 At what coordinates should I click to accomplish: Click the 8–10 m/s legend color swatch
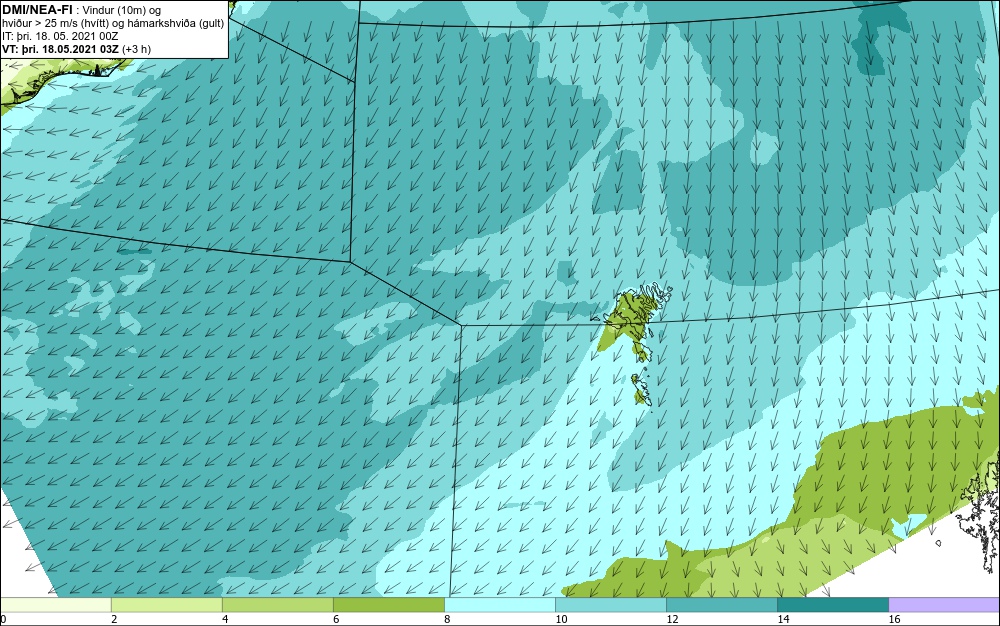(500, 605)
